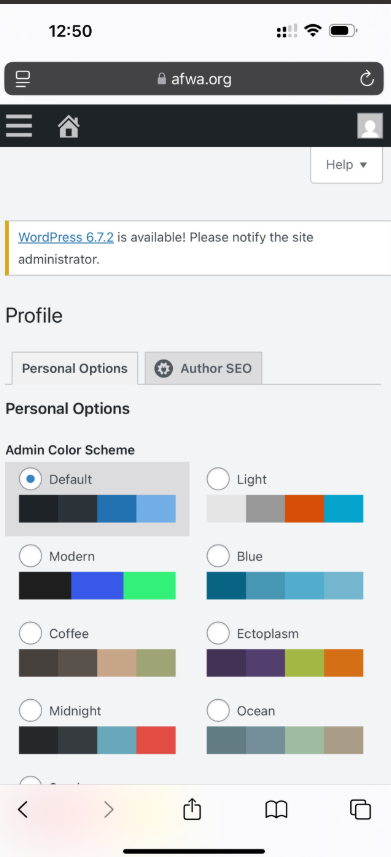The width and height of the screenshot is (391, 857).
Task: Follow the WordPress 6.7.2 link
Action: click(66, 237)
